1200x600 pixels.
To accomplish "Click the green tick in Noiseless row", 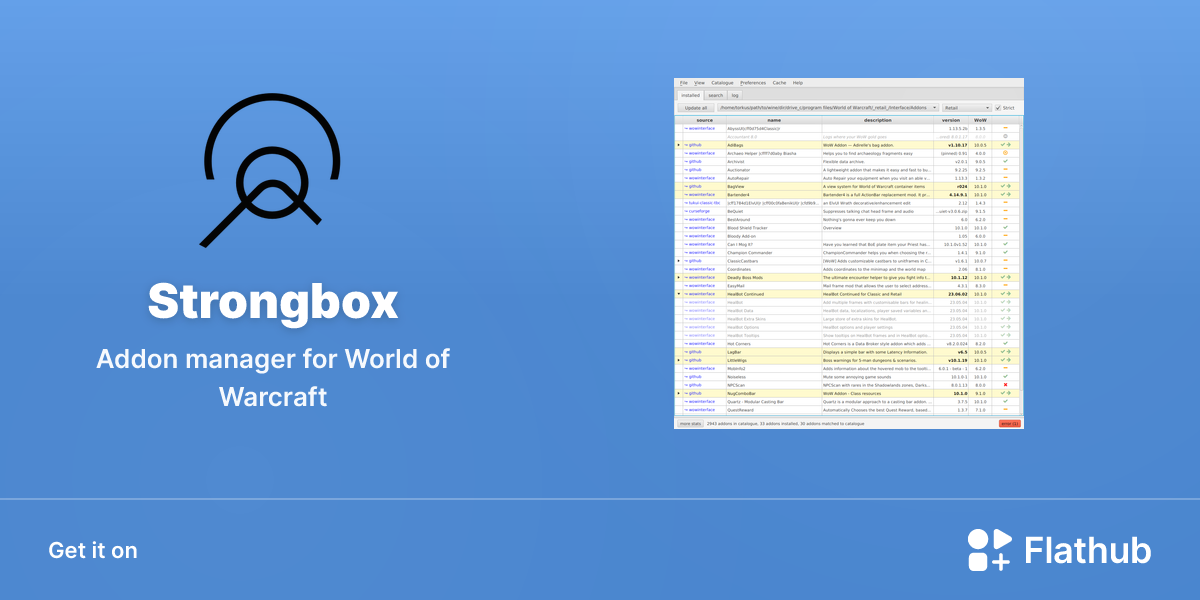I will tap(1005, 376).
